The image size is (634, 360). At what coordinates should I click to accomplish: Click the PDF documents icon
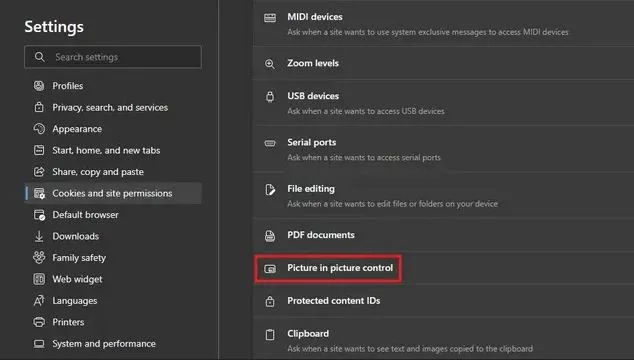click(x=270, y=235)
